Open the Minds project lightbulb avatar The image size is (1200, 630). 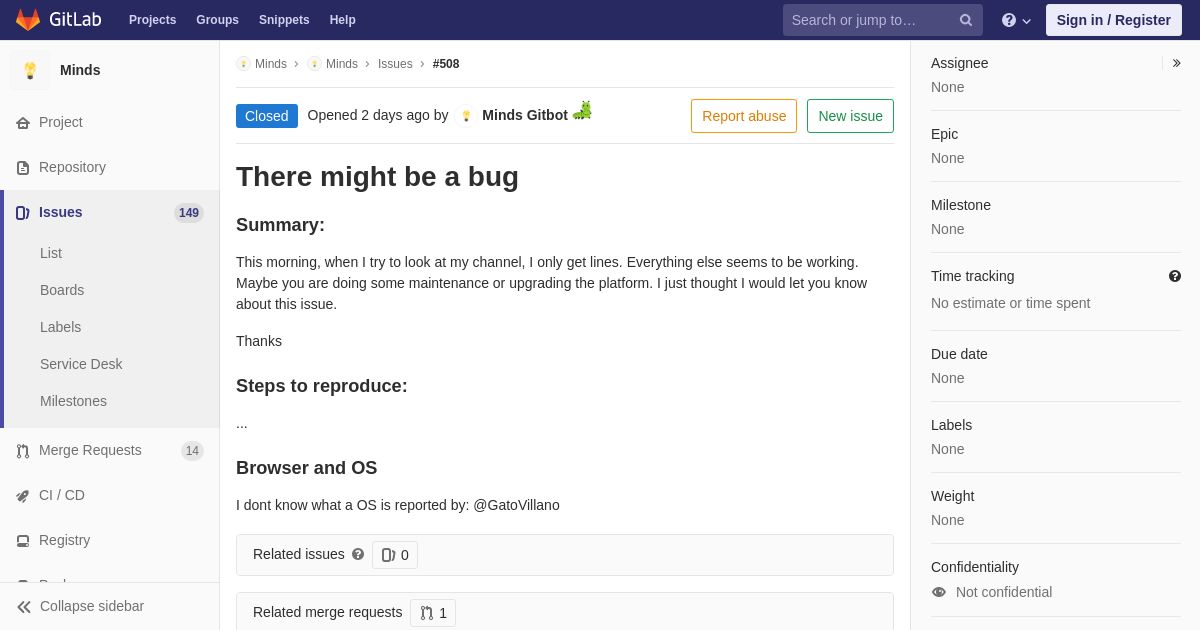click(x=30, y=70)
